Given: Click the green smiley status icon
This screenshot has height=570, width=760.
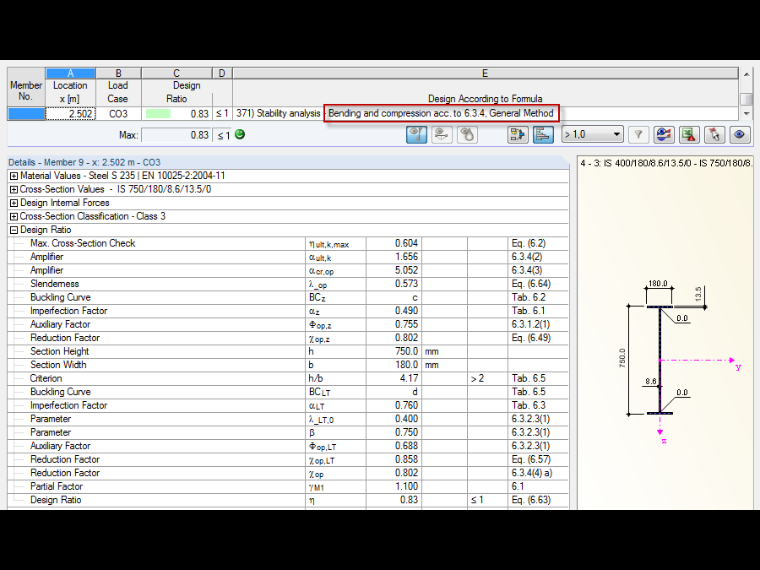Looking at the screenshot, I should [239, 134].
